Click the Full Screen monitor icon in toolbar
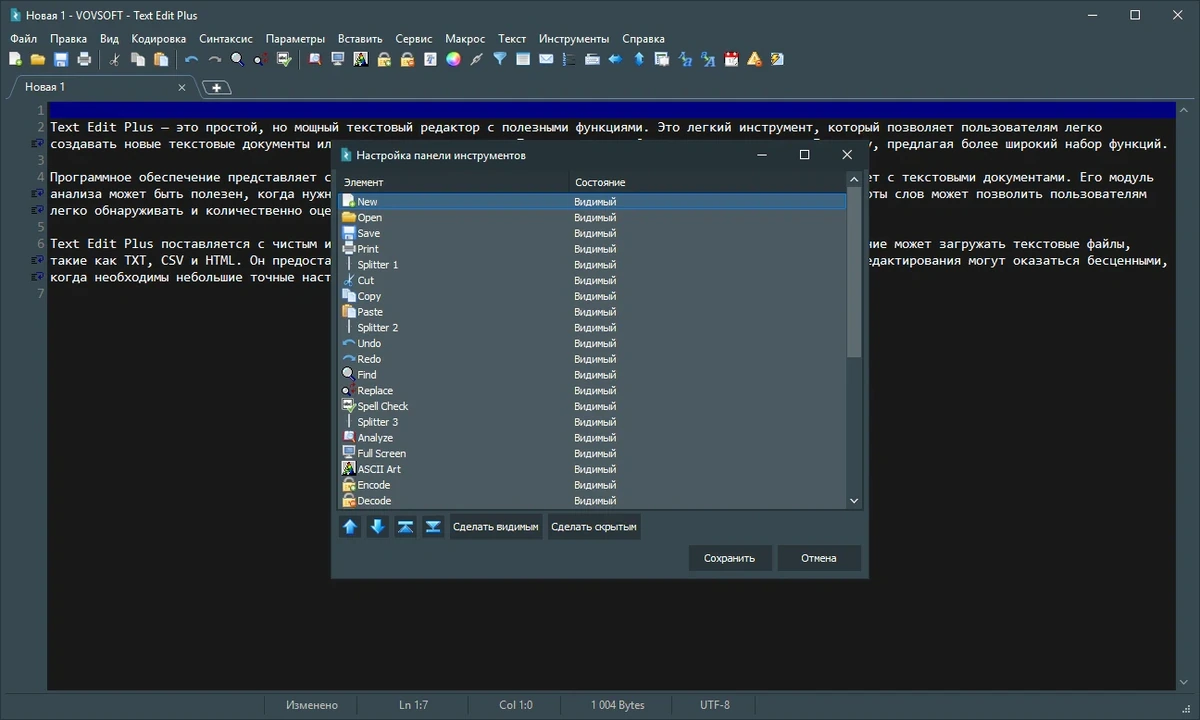 [x=338, y=59]
